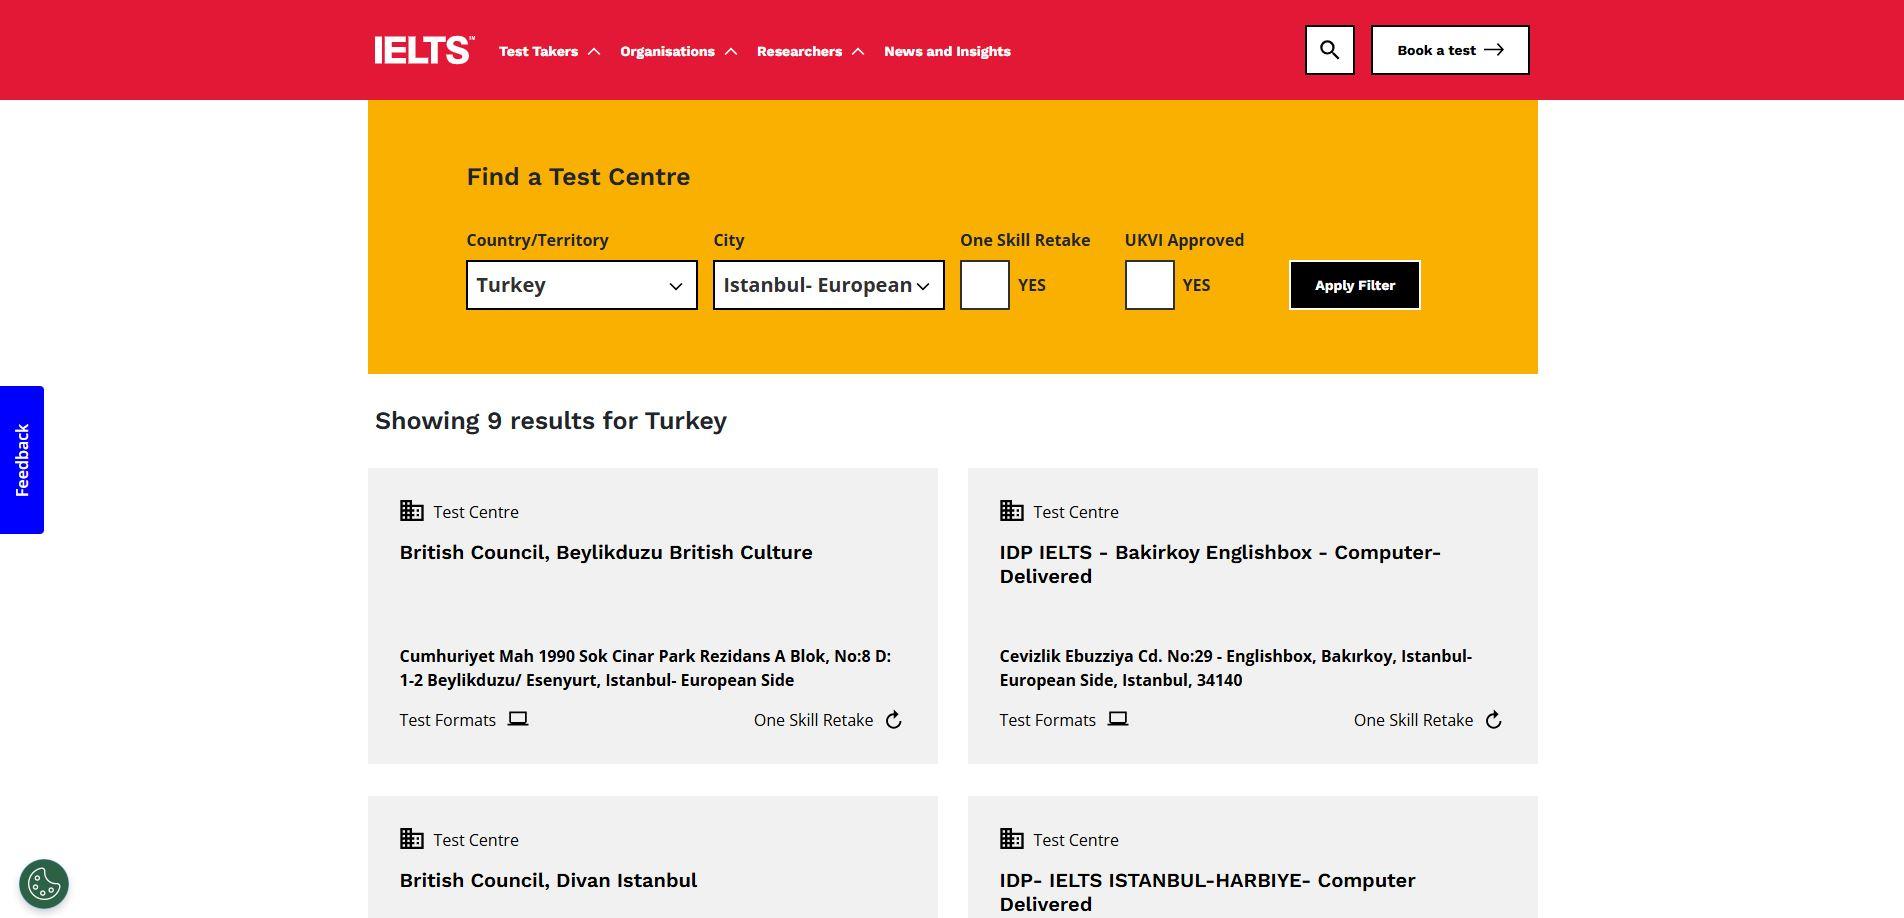Click retake refresh icon on Bakirkoy card
Viewport: 1904px width, 918px height.
pyautogui.click(x=1494, y=720)
